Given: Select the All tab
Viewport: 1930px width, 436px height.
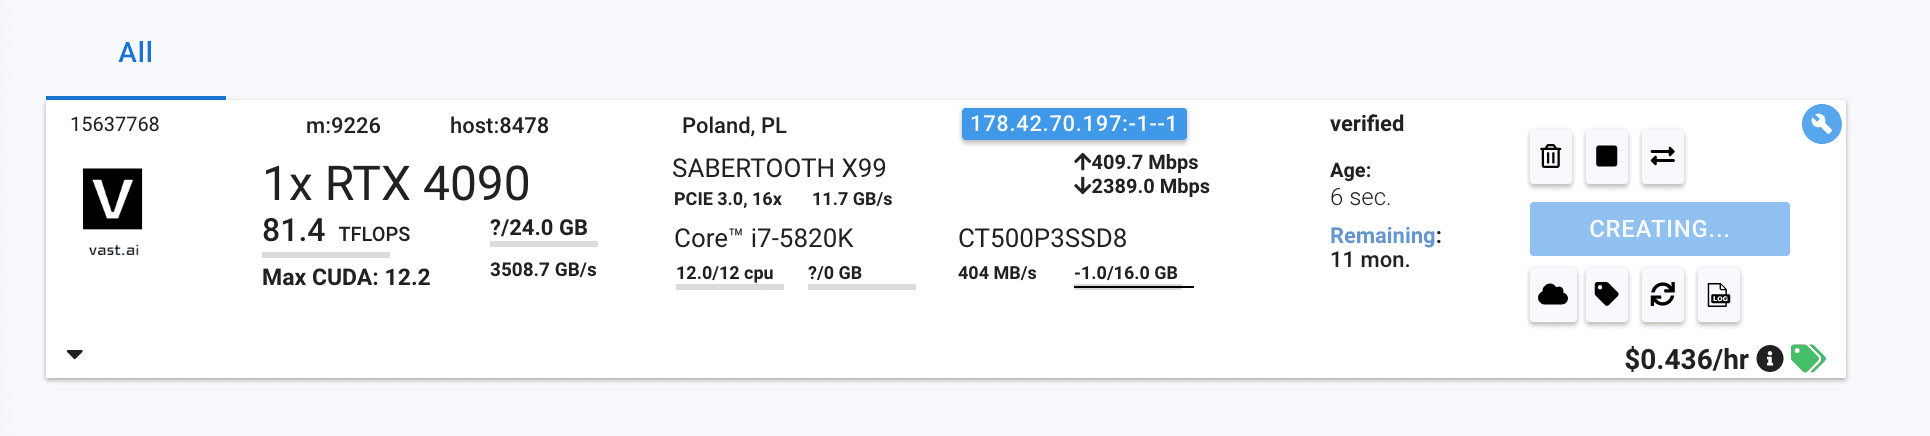Looking at the screenshot, I should [136, 53].
